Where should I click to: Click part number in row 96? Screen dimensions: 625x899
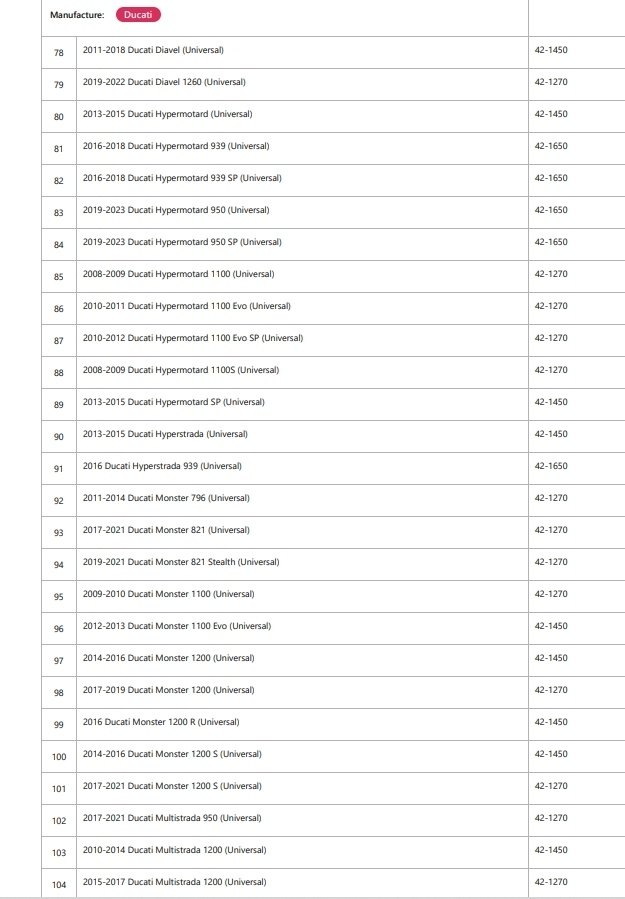[x=551, y=626]
